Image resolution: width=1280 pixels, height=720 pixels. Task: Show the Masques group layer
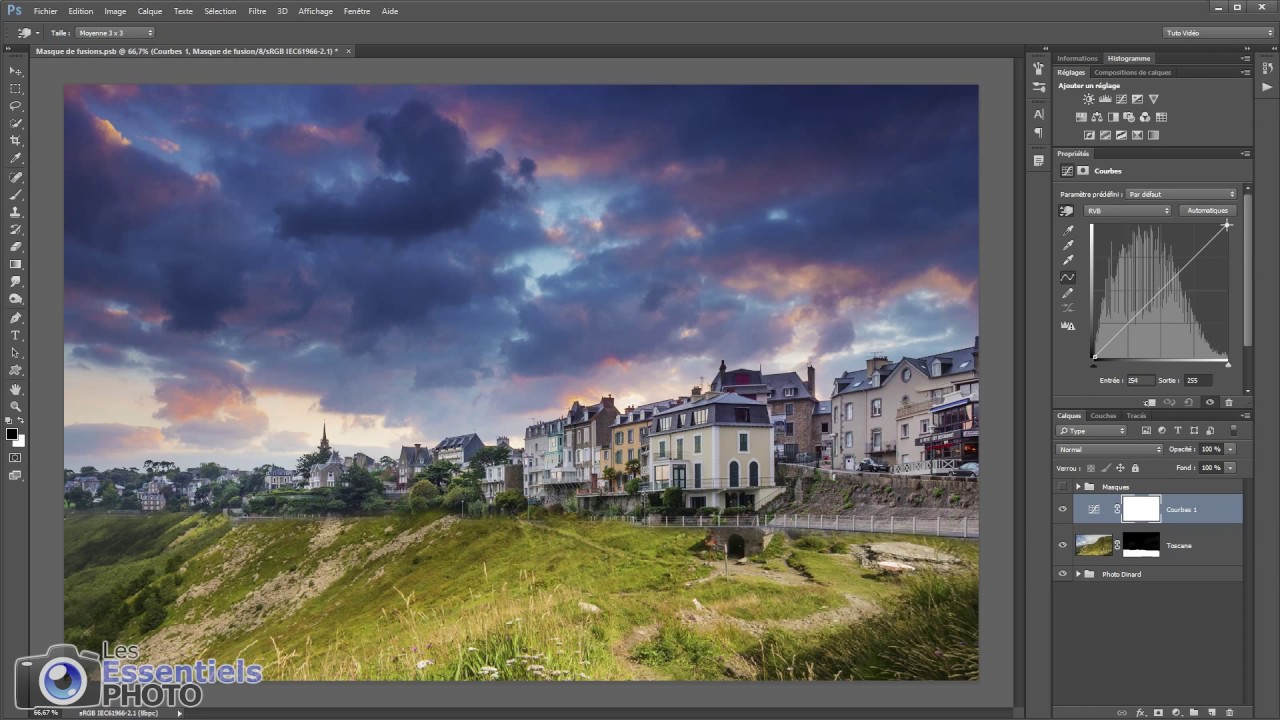tap(1062, 487)
